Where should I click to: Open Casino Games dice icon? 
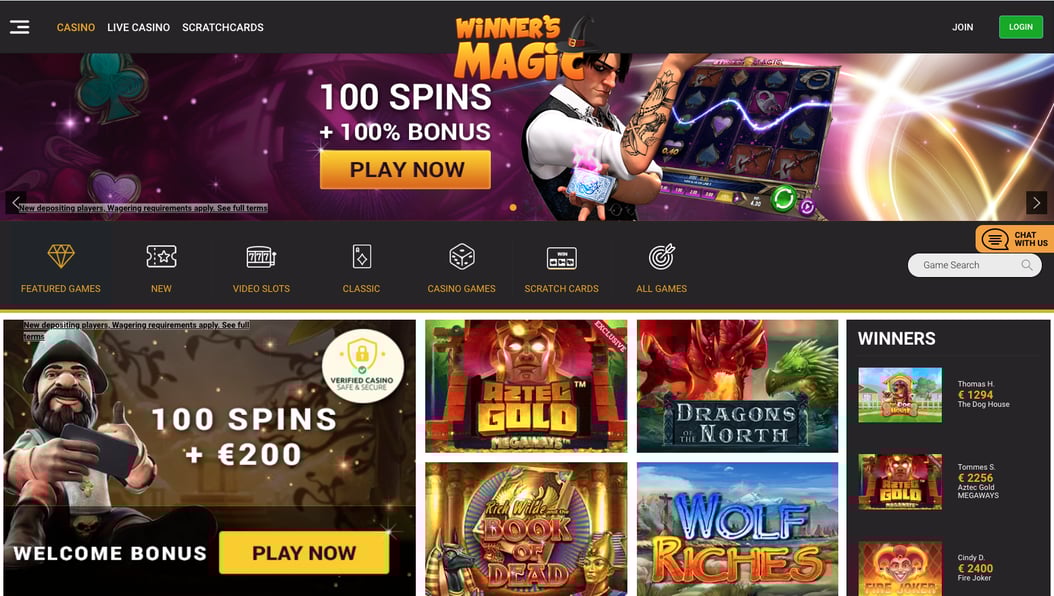(x=462, y=257)
